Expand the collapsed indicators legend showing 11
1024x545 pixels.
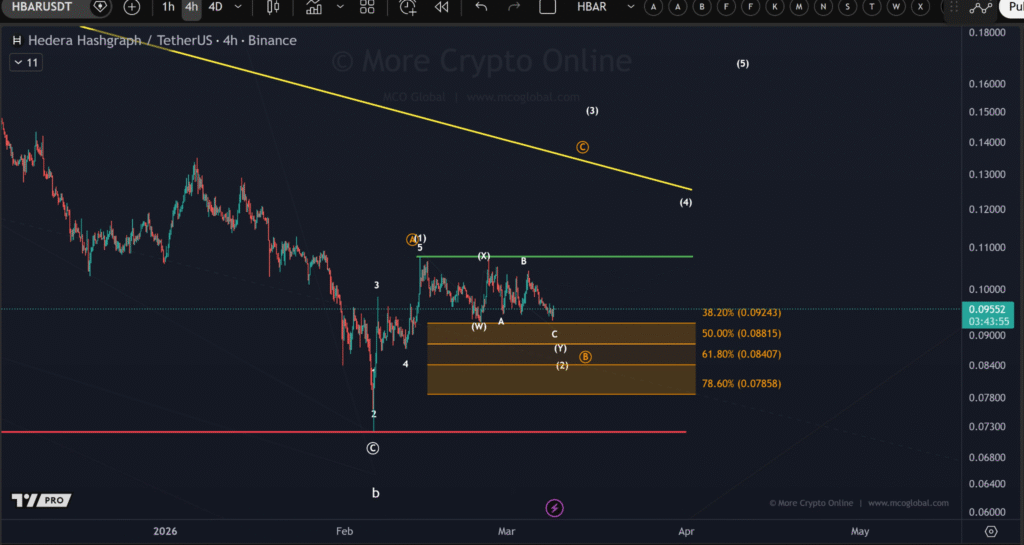tap(26, 63)
